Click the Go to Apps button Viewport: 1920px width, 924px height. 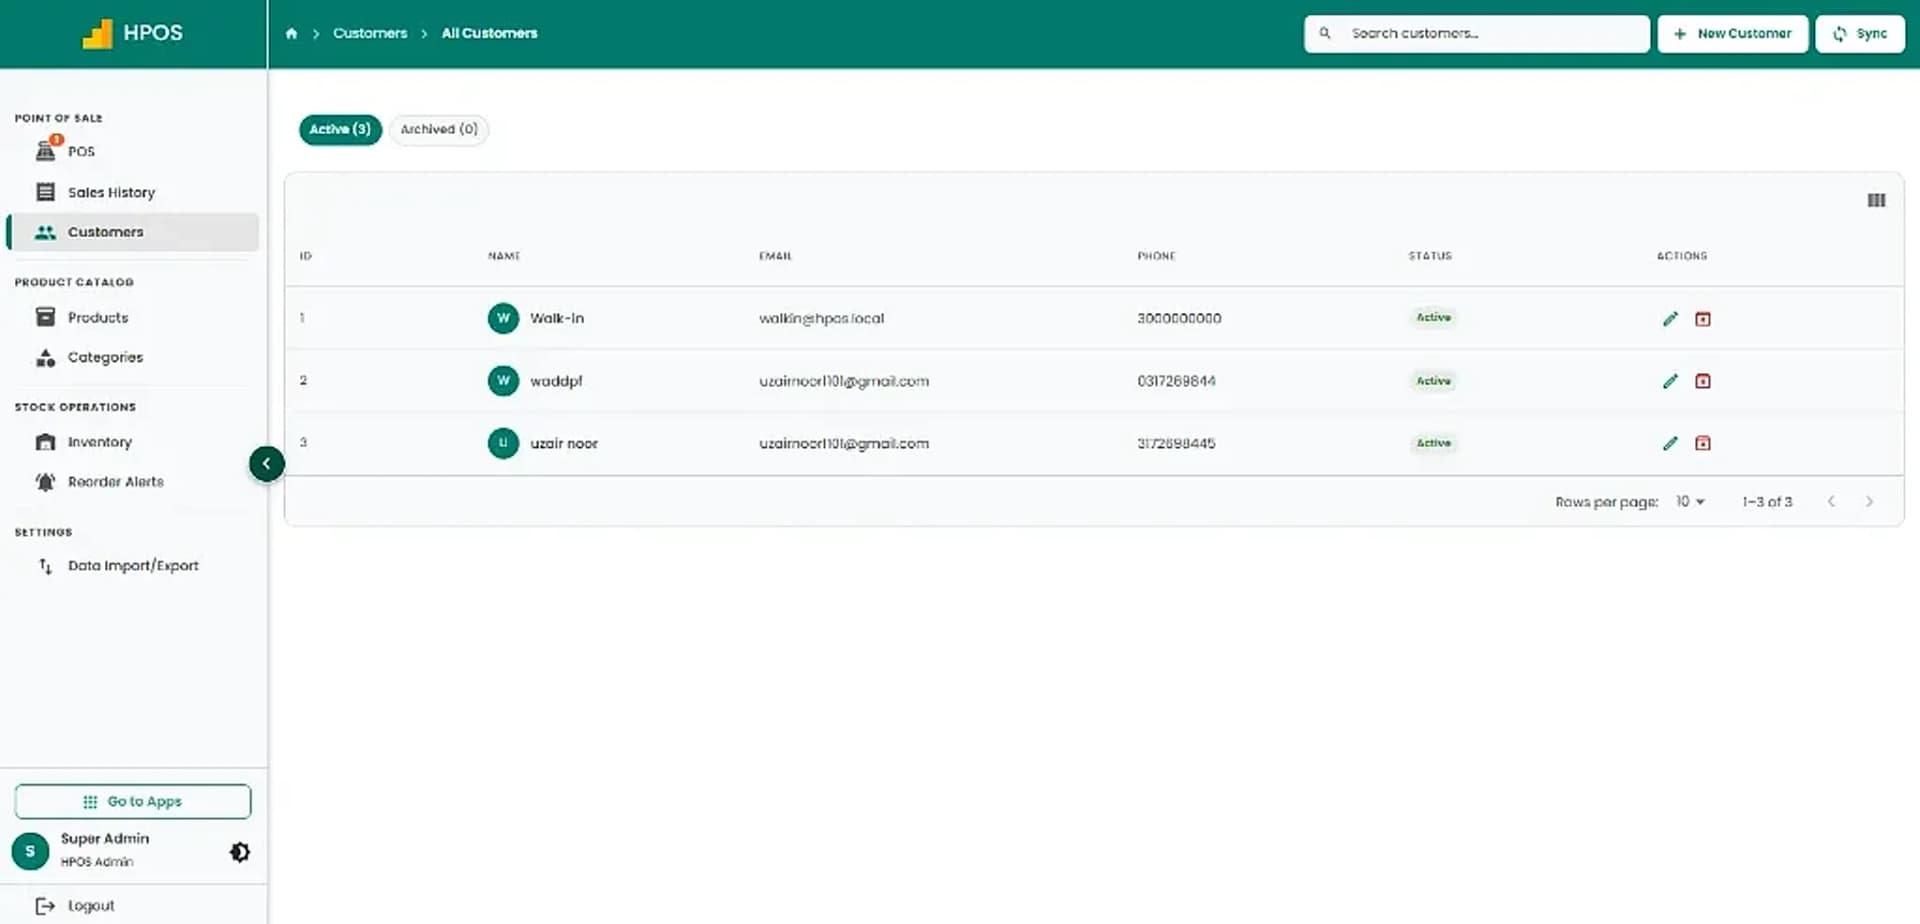coord(133,802)
